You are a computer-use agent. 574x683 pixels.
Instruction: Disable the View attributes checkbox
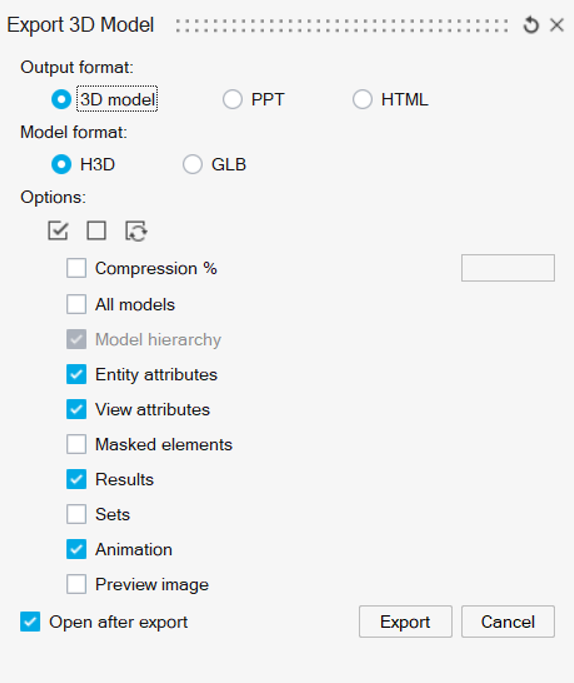point(76,409)
